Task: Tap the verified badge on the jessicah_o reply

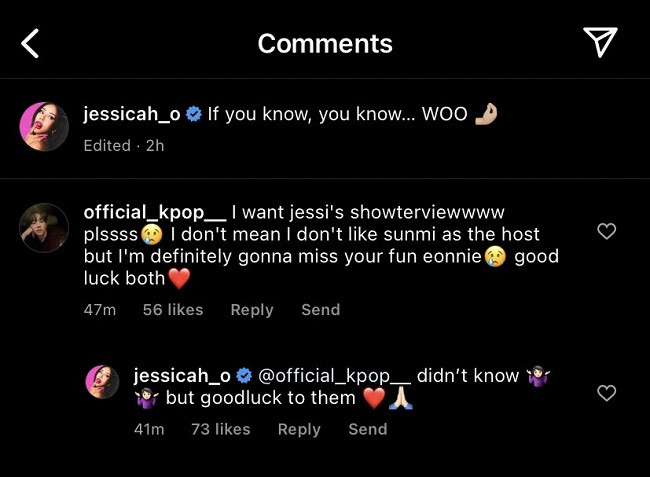Action: pyautogui.click(x=244, y=375)
